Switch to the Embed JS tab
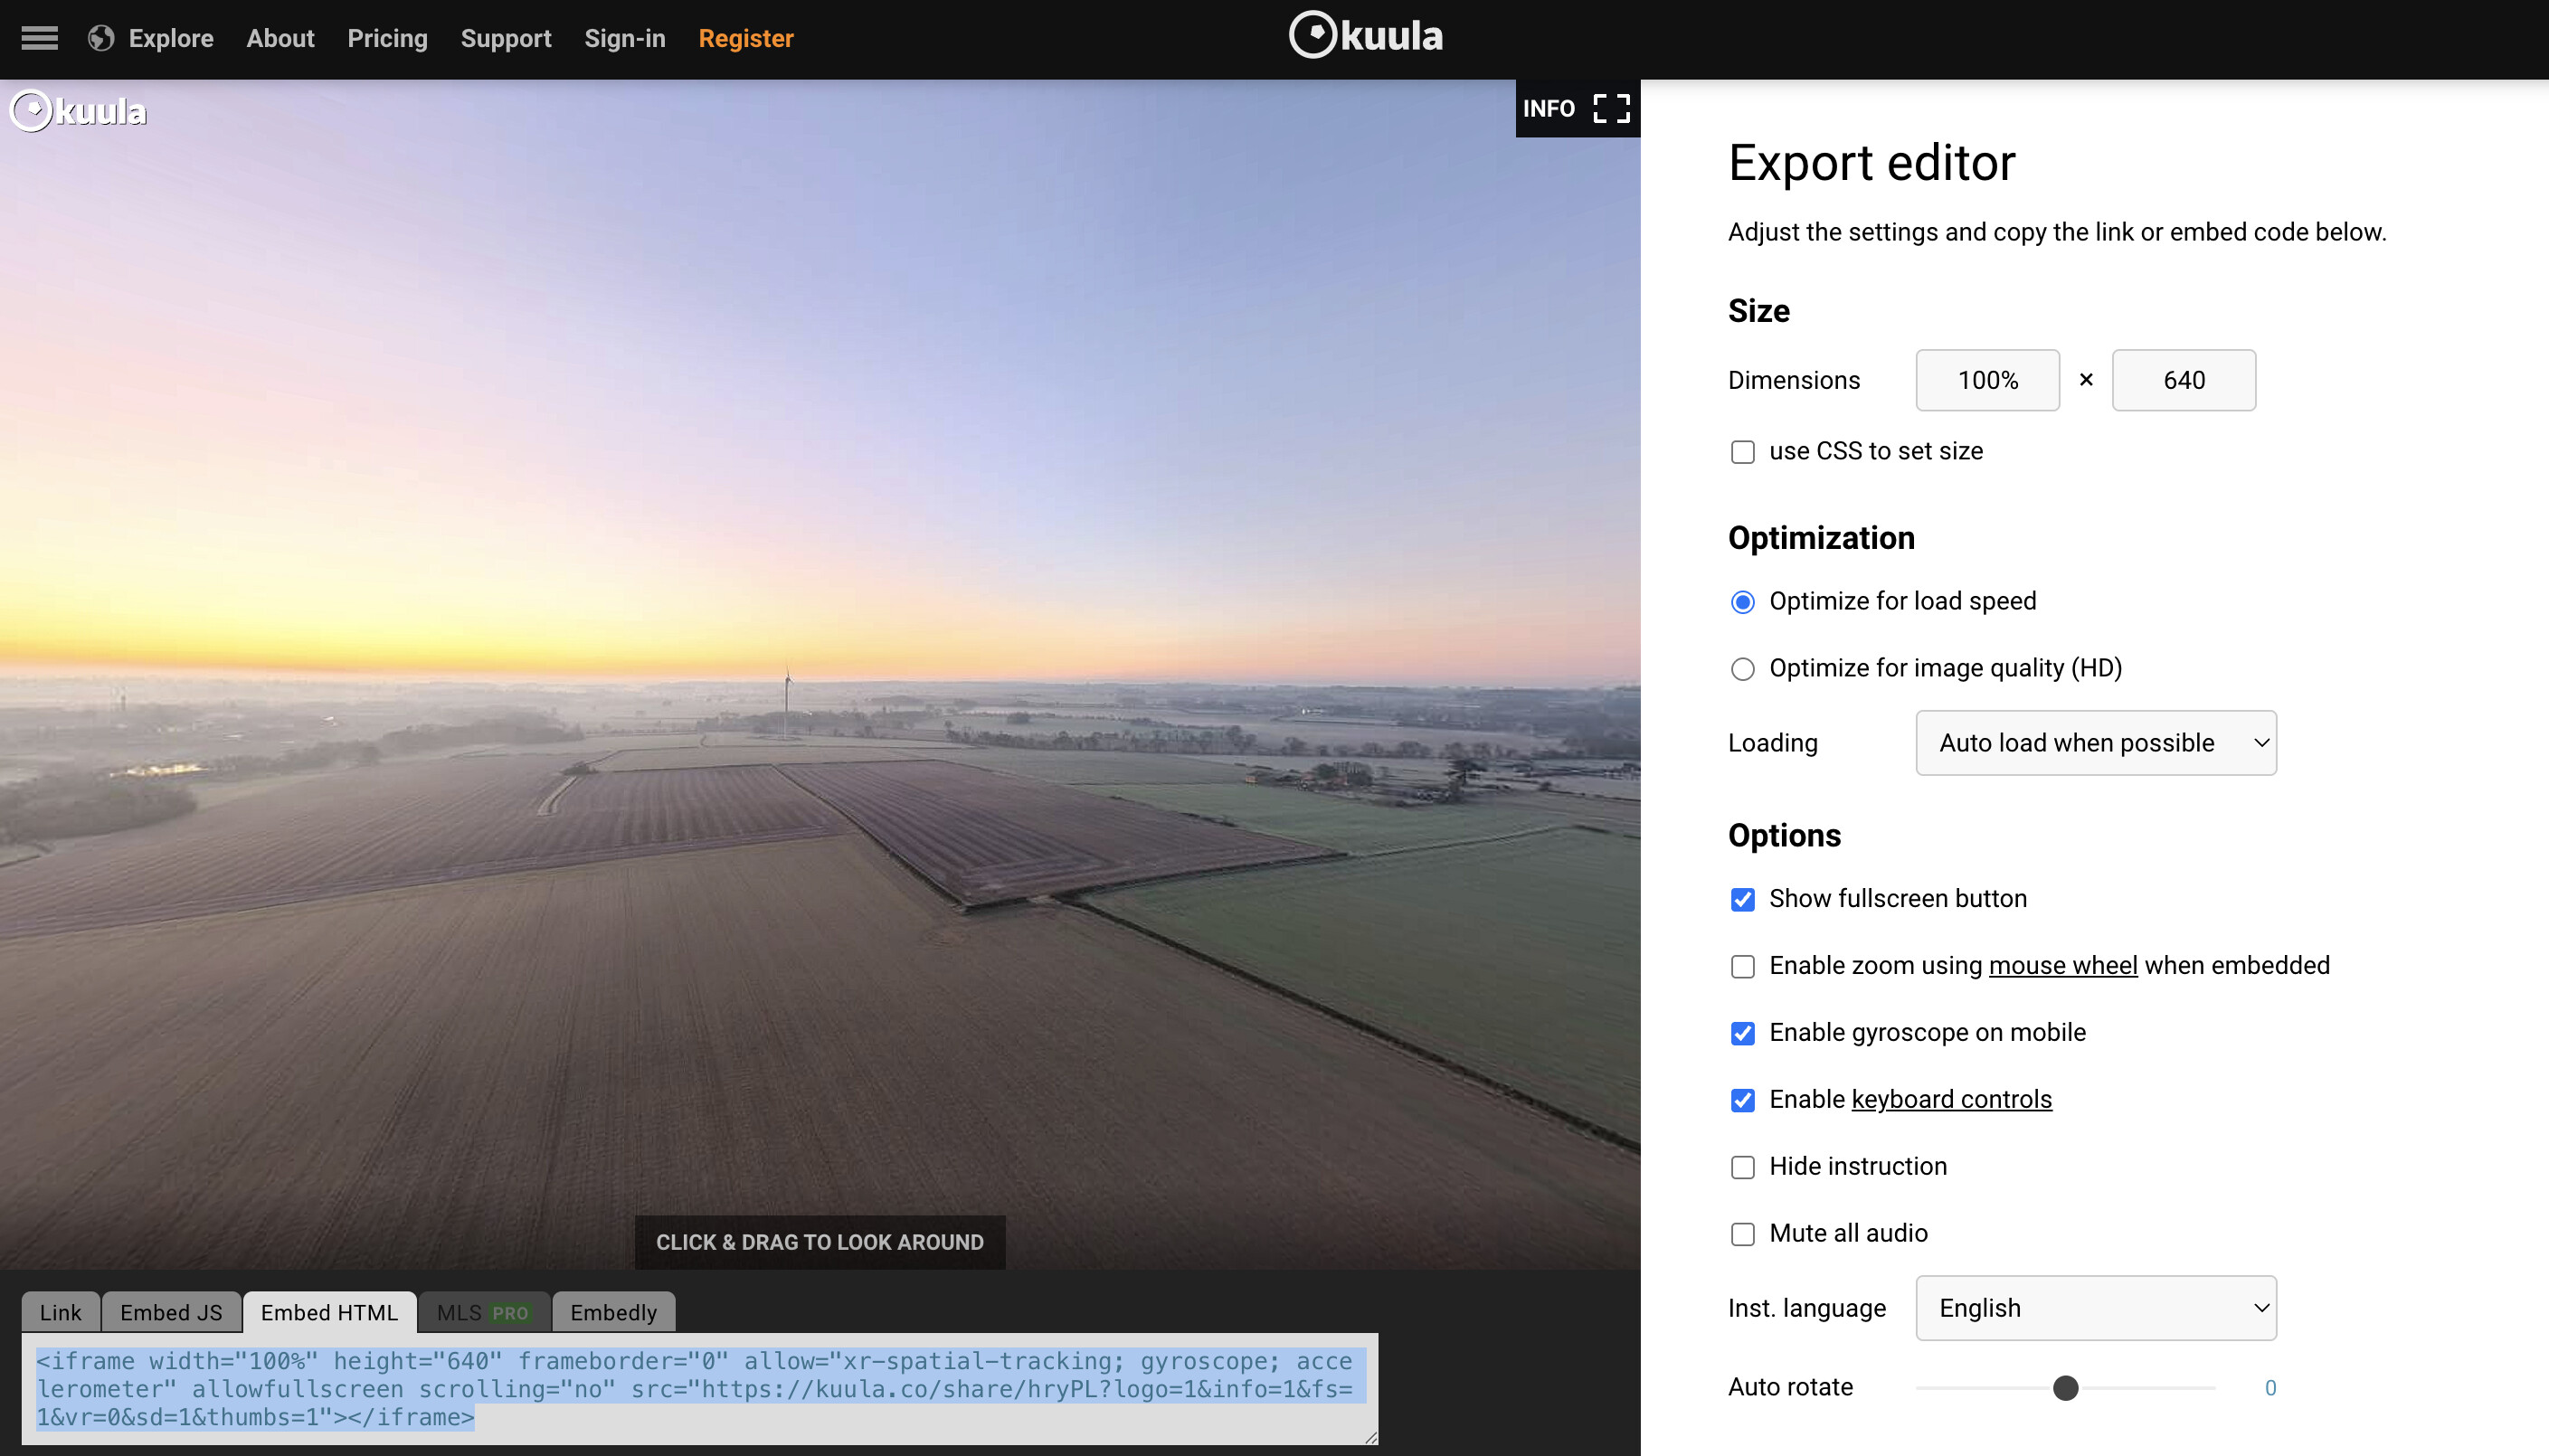Image resolution: width=2549 pixels, height=1456 pixels. (171, 1313)
